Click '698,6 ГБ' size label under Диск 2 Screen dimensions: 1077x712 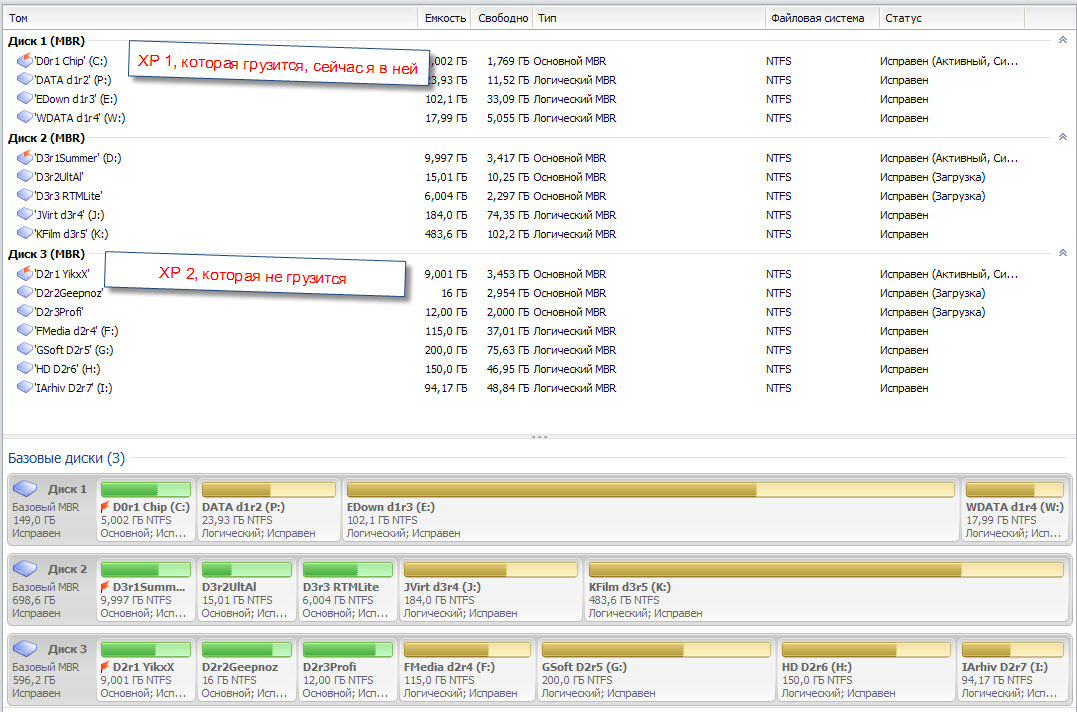pyautogui.click(x=34, y=600)
